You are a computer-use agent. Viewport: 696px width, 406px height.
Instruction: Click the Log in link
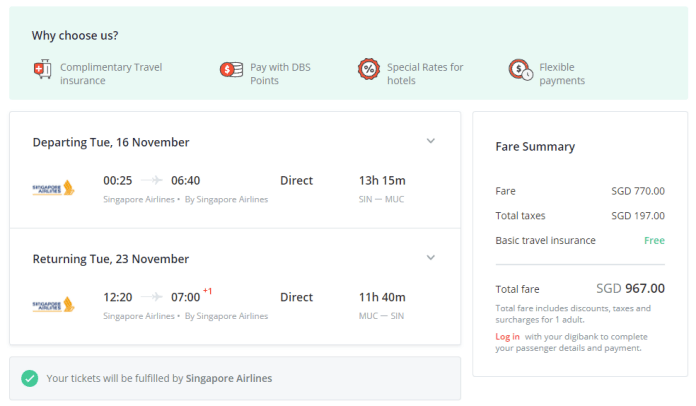(x=507, y=336)
